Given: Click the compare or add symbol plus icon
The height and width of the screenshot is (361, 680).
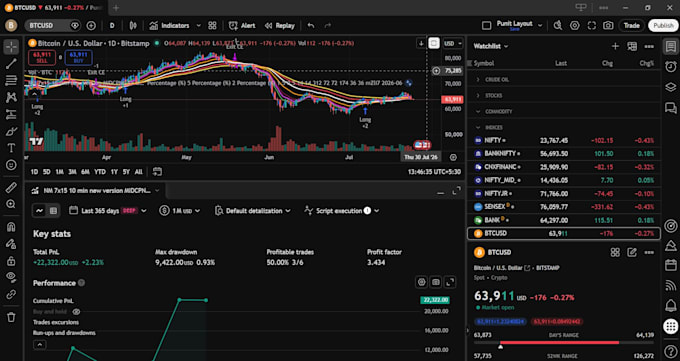Looking at the screenshot, I should (x=91, y=26).
